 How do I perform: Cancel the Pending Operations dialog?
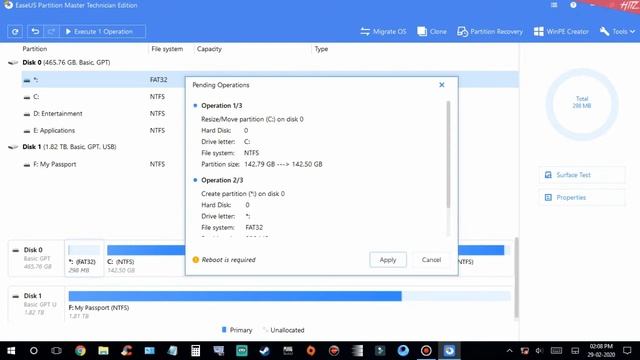pos(431,260)
